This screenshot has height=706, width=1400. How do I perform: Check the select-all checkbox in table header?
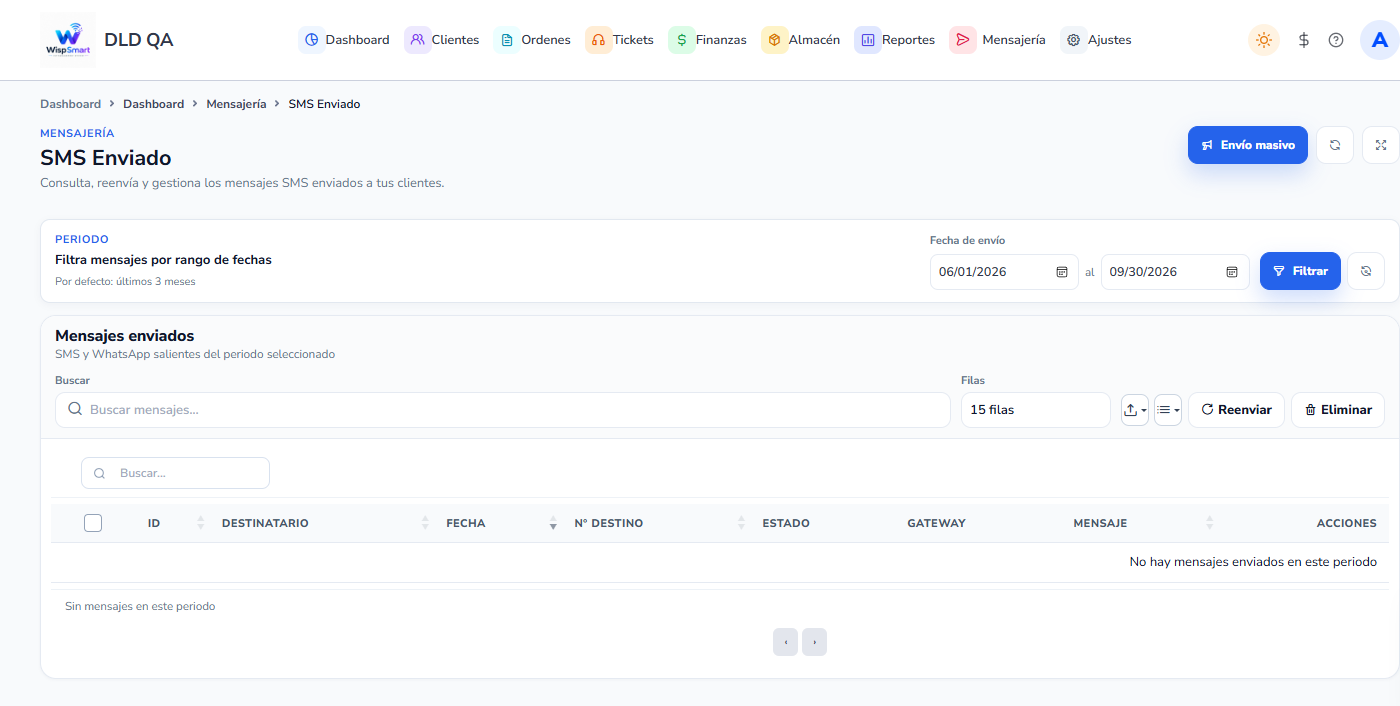tap(93, 522)
